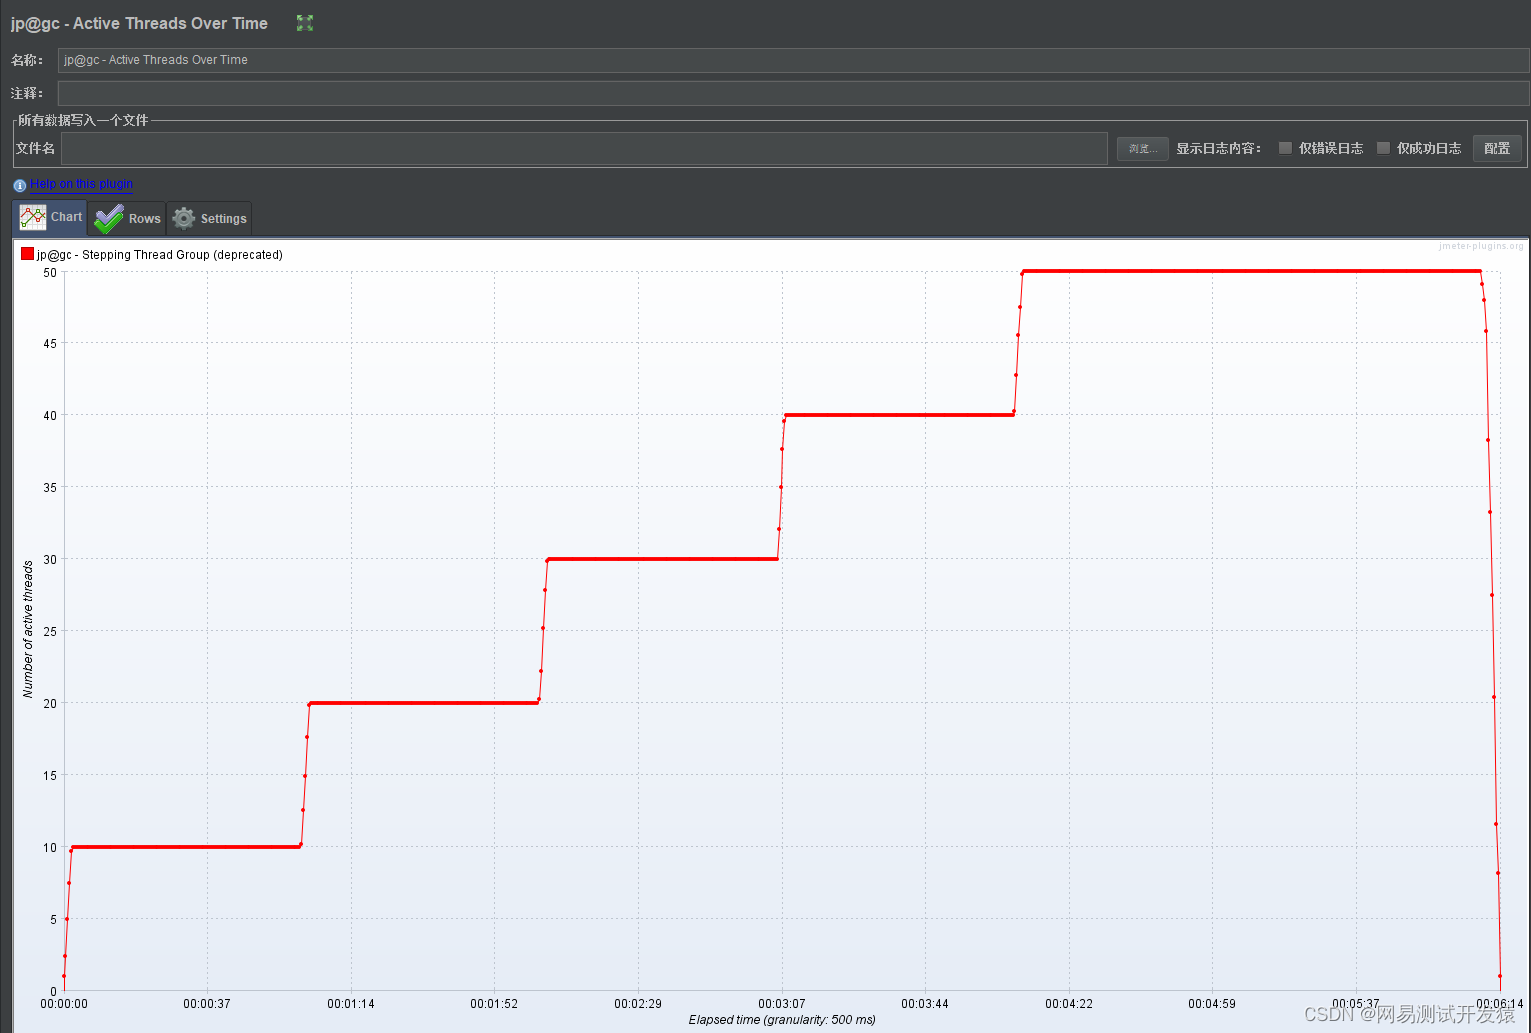Click the Chart tab graph icon

click(33, 217)
